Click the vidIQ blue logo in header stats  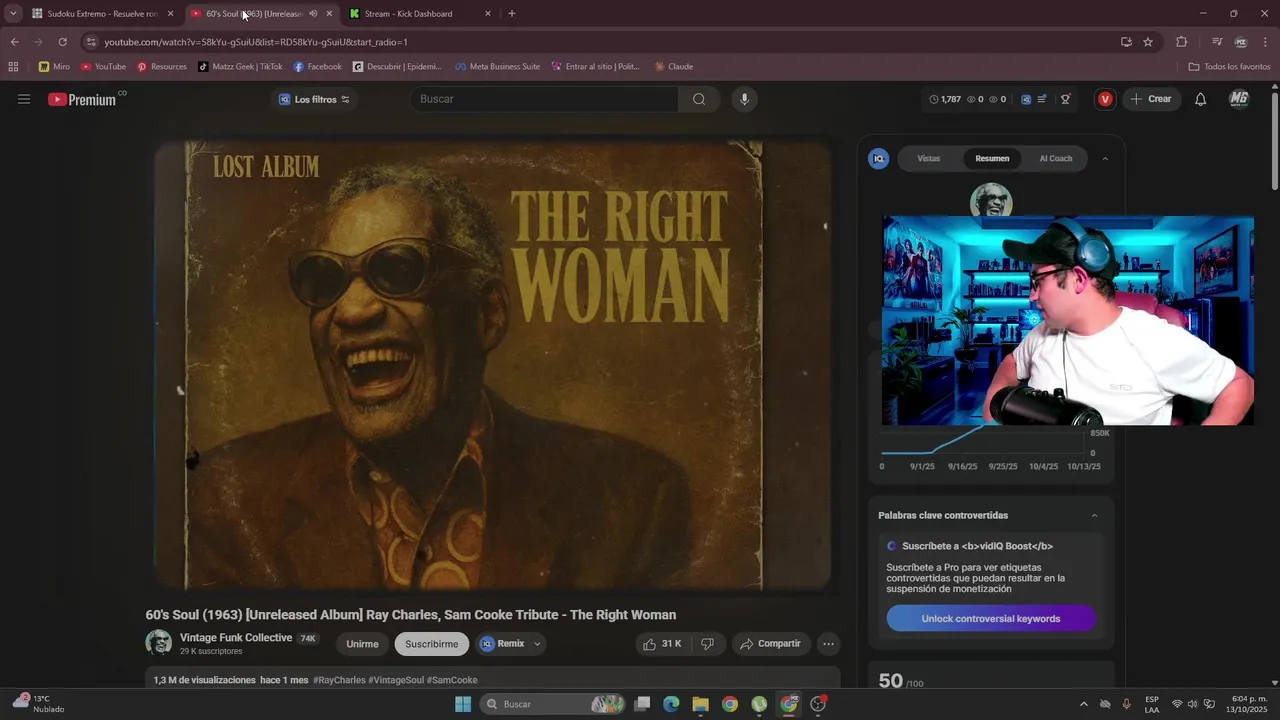coord(1026,99)
